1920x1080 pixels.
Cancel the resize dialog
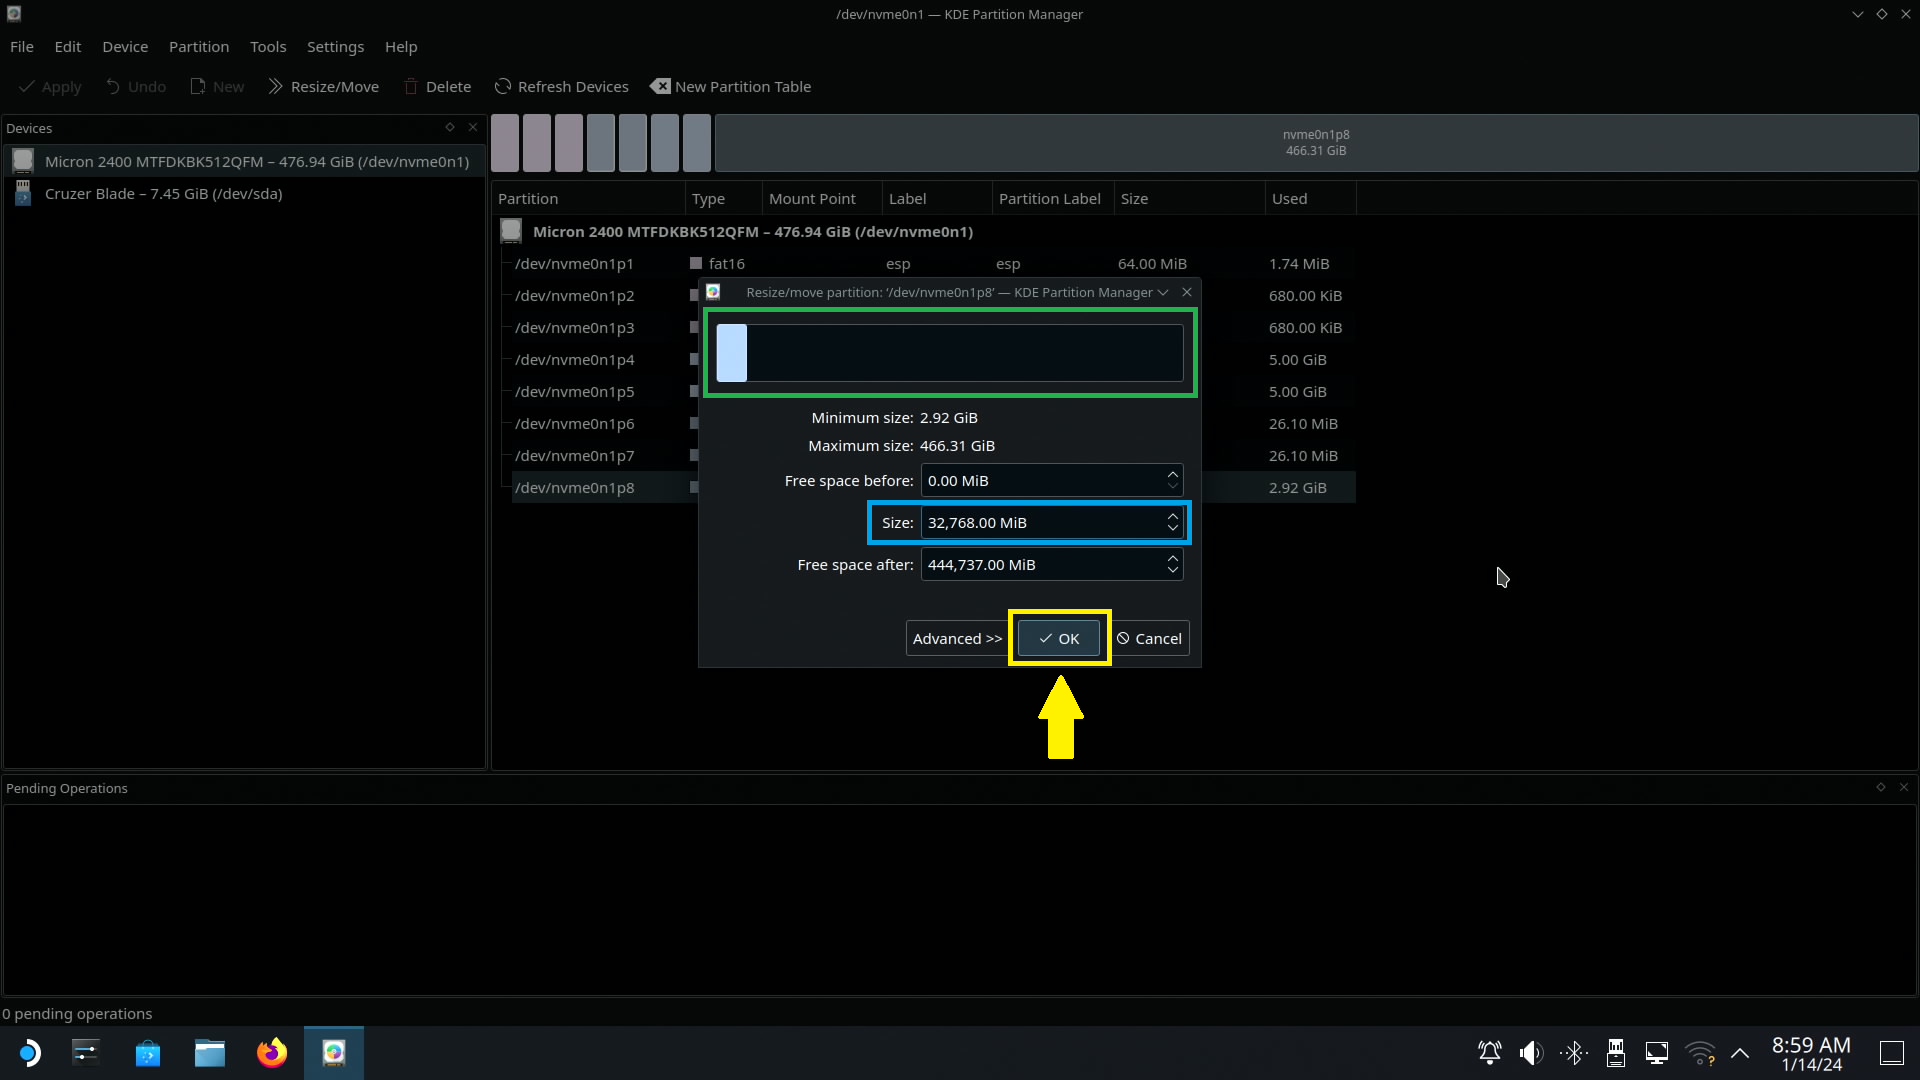tap(1150, 639)
